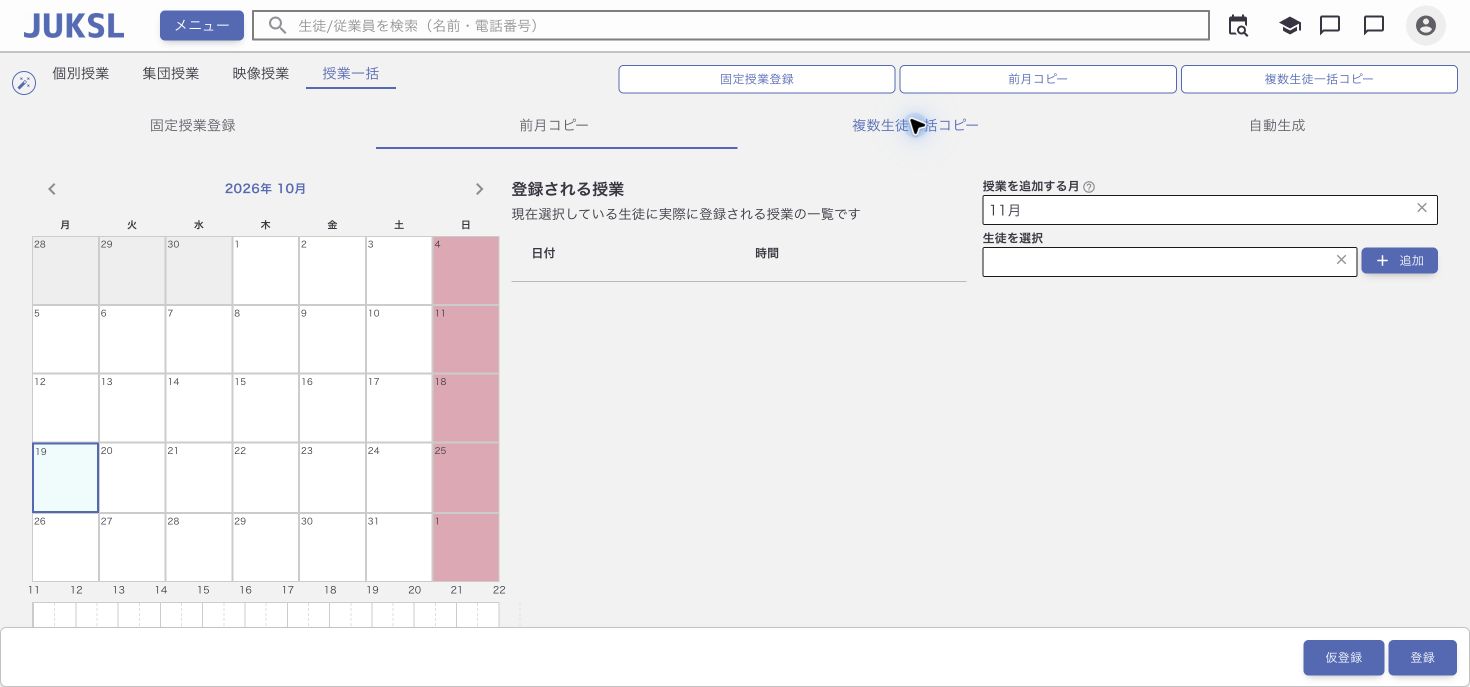Click the 日付 column header
Screen dimensions: 1470x687
point(543,254)
